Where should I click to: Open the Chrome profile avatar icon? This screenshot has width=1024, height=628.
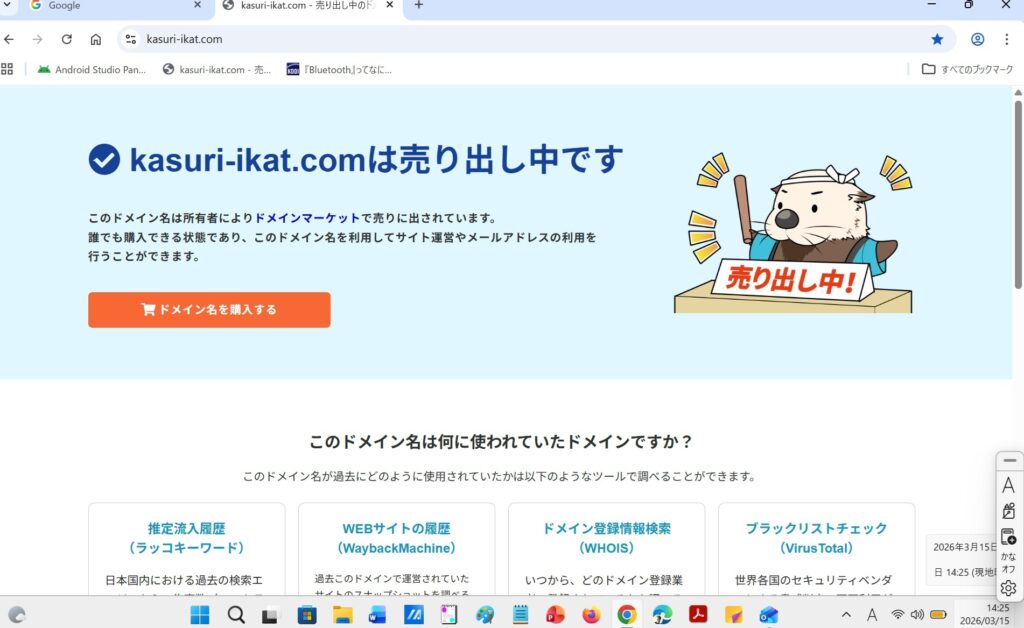(977, 39)
